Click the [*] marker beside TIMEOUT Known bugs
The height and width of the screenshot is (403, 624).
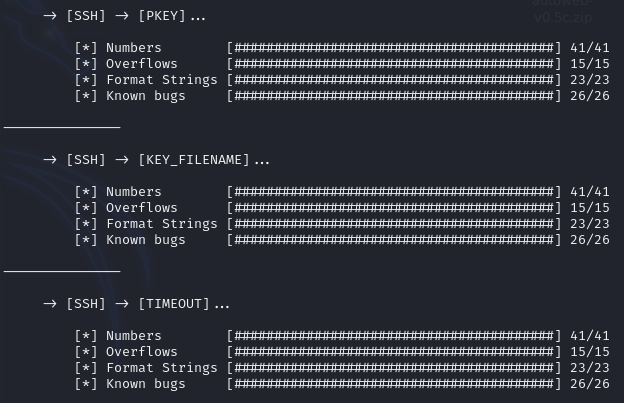(86, 384)
